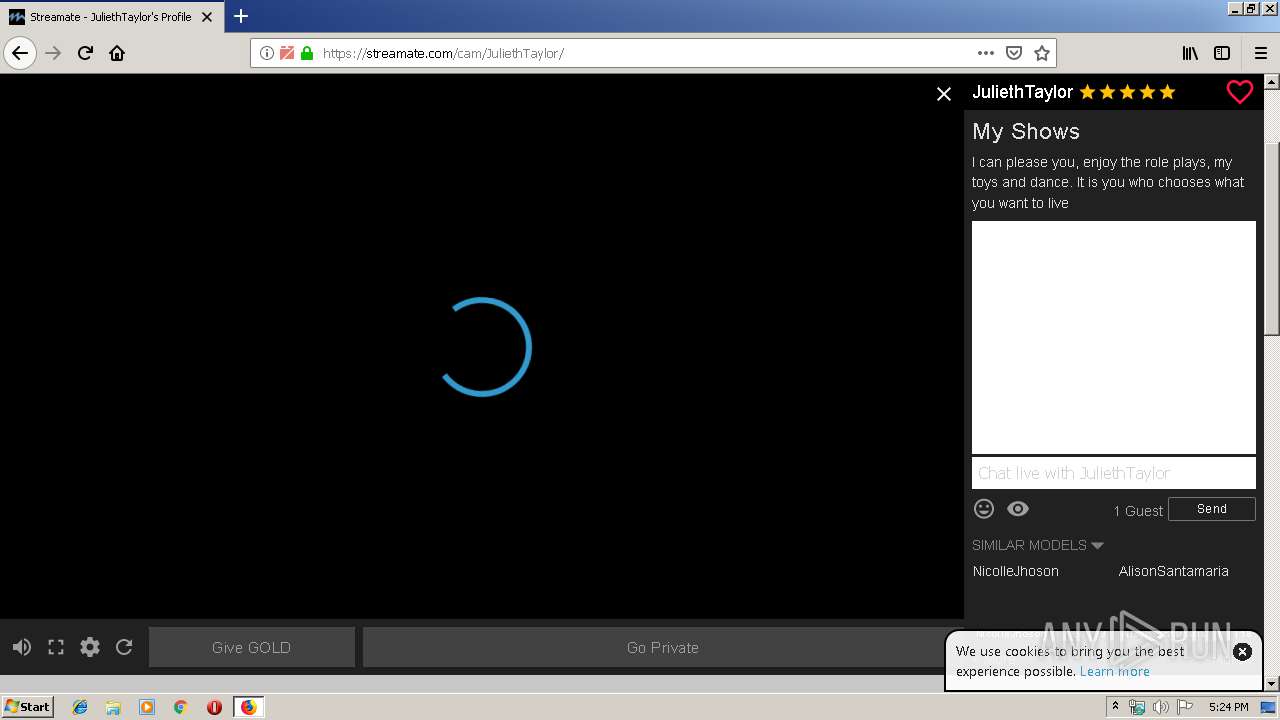Go back to previous page
The width and height of the screenshot is (1280, 720).
tap(20, 53)
